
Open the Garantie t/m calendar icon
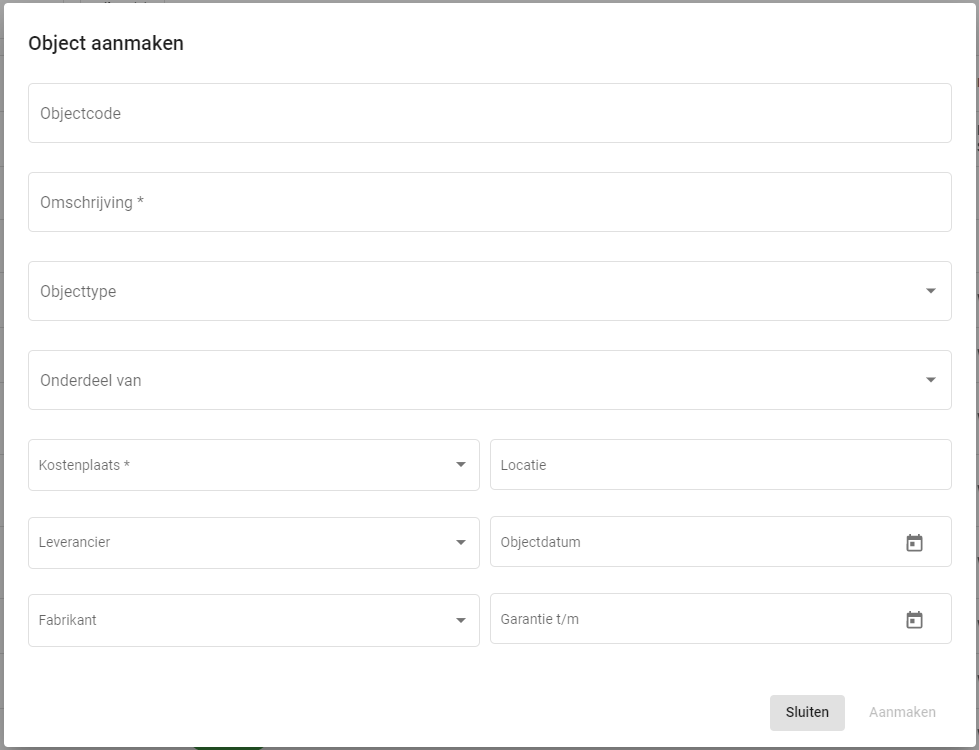[914, 620]
